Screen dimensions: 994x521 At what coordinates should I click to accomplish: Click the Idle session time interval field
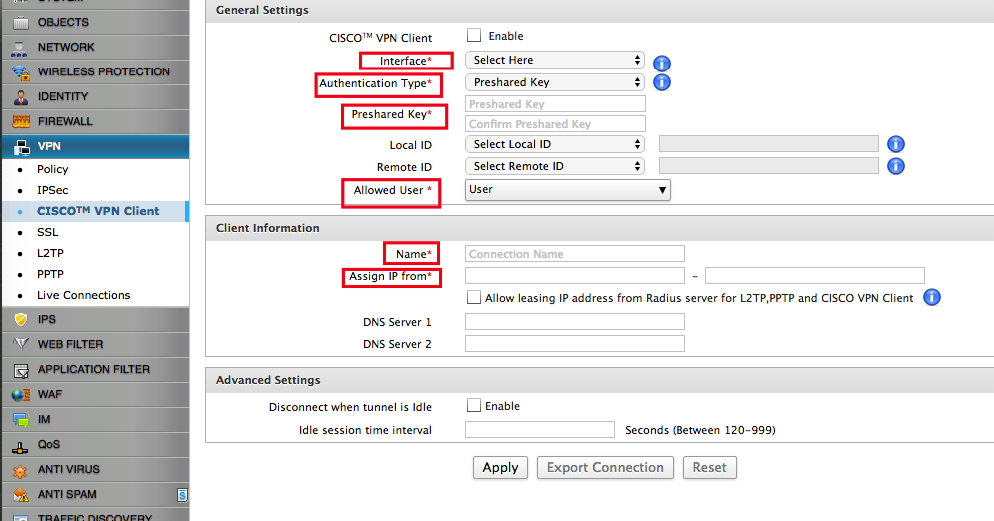pos(540,430)
